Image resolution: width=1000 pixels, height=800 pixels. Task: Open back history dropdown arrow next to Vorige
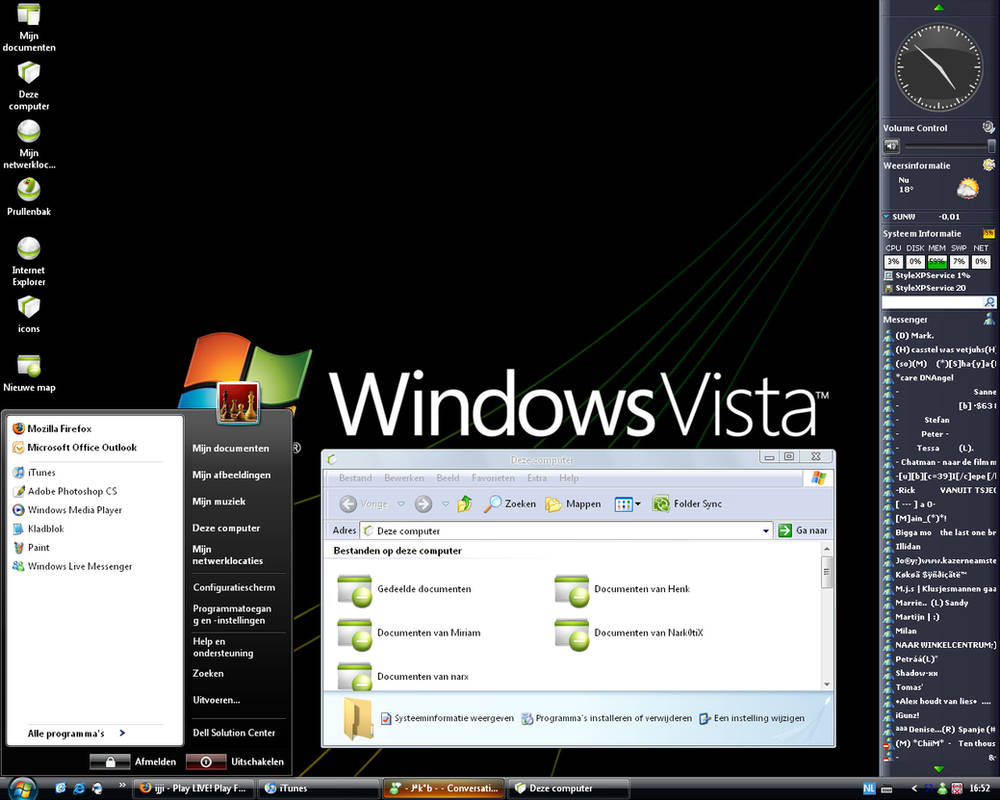point(401,504)
